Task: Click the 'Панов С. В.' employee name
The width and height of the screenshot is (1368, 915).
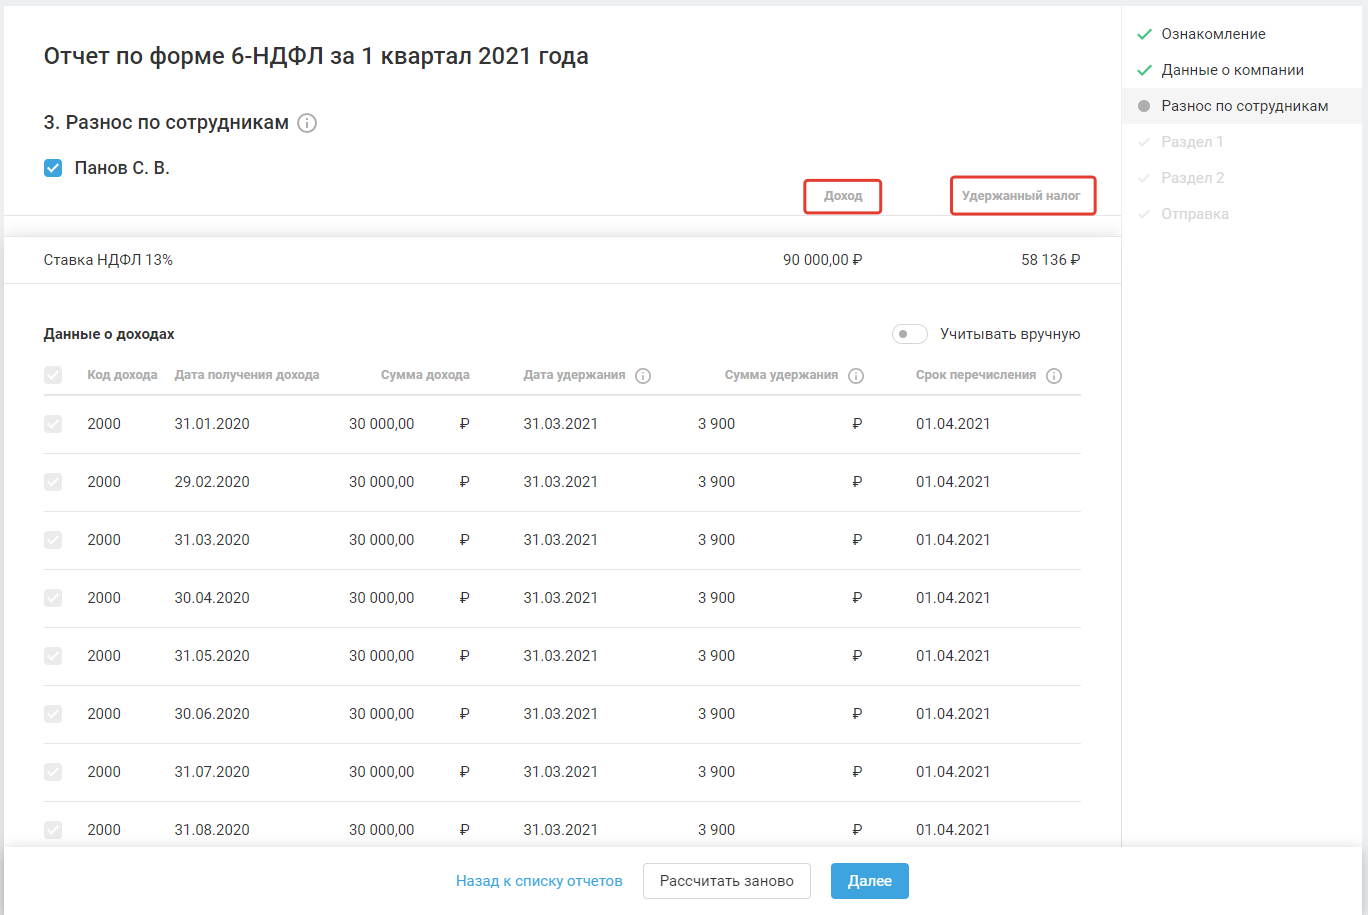Action: 122,168
